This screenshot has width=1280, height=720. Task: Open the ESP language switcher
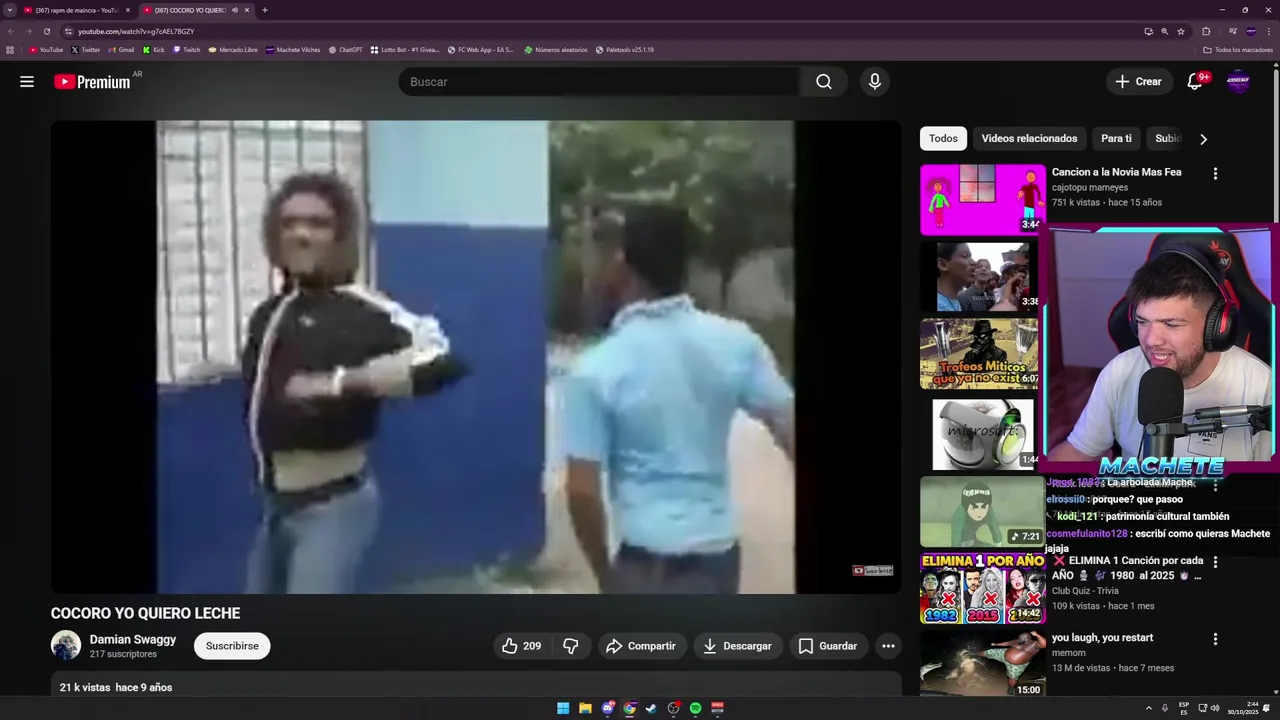[x=1184, y=708]
